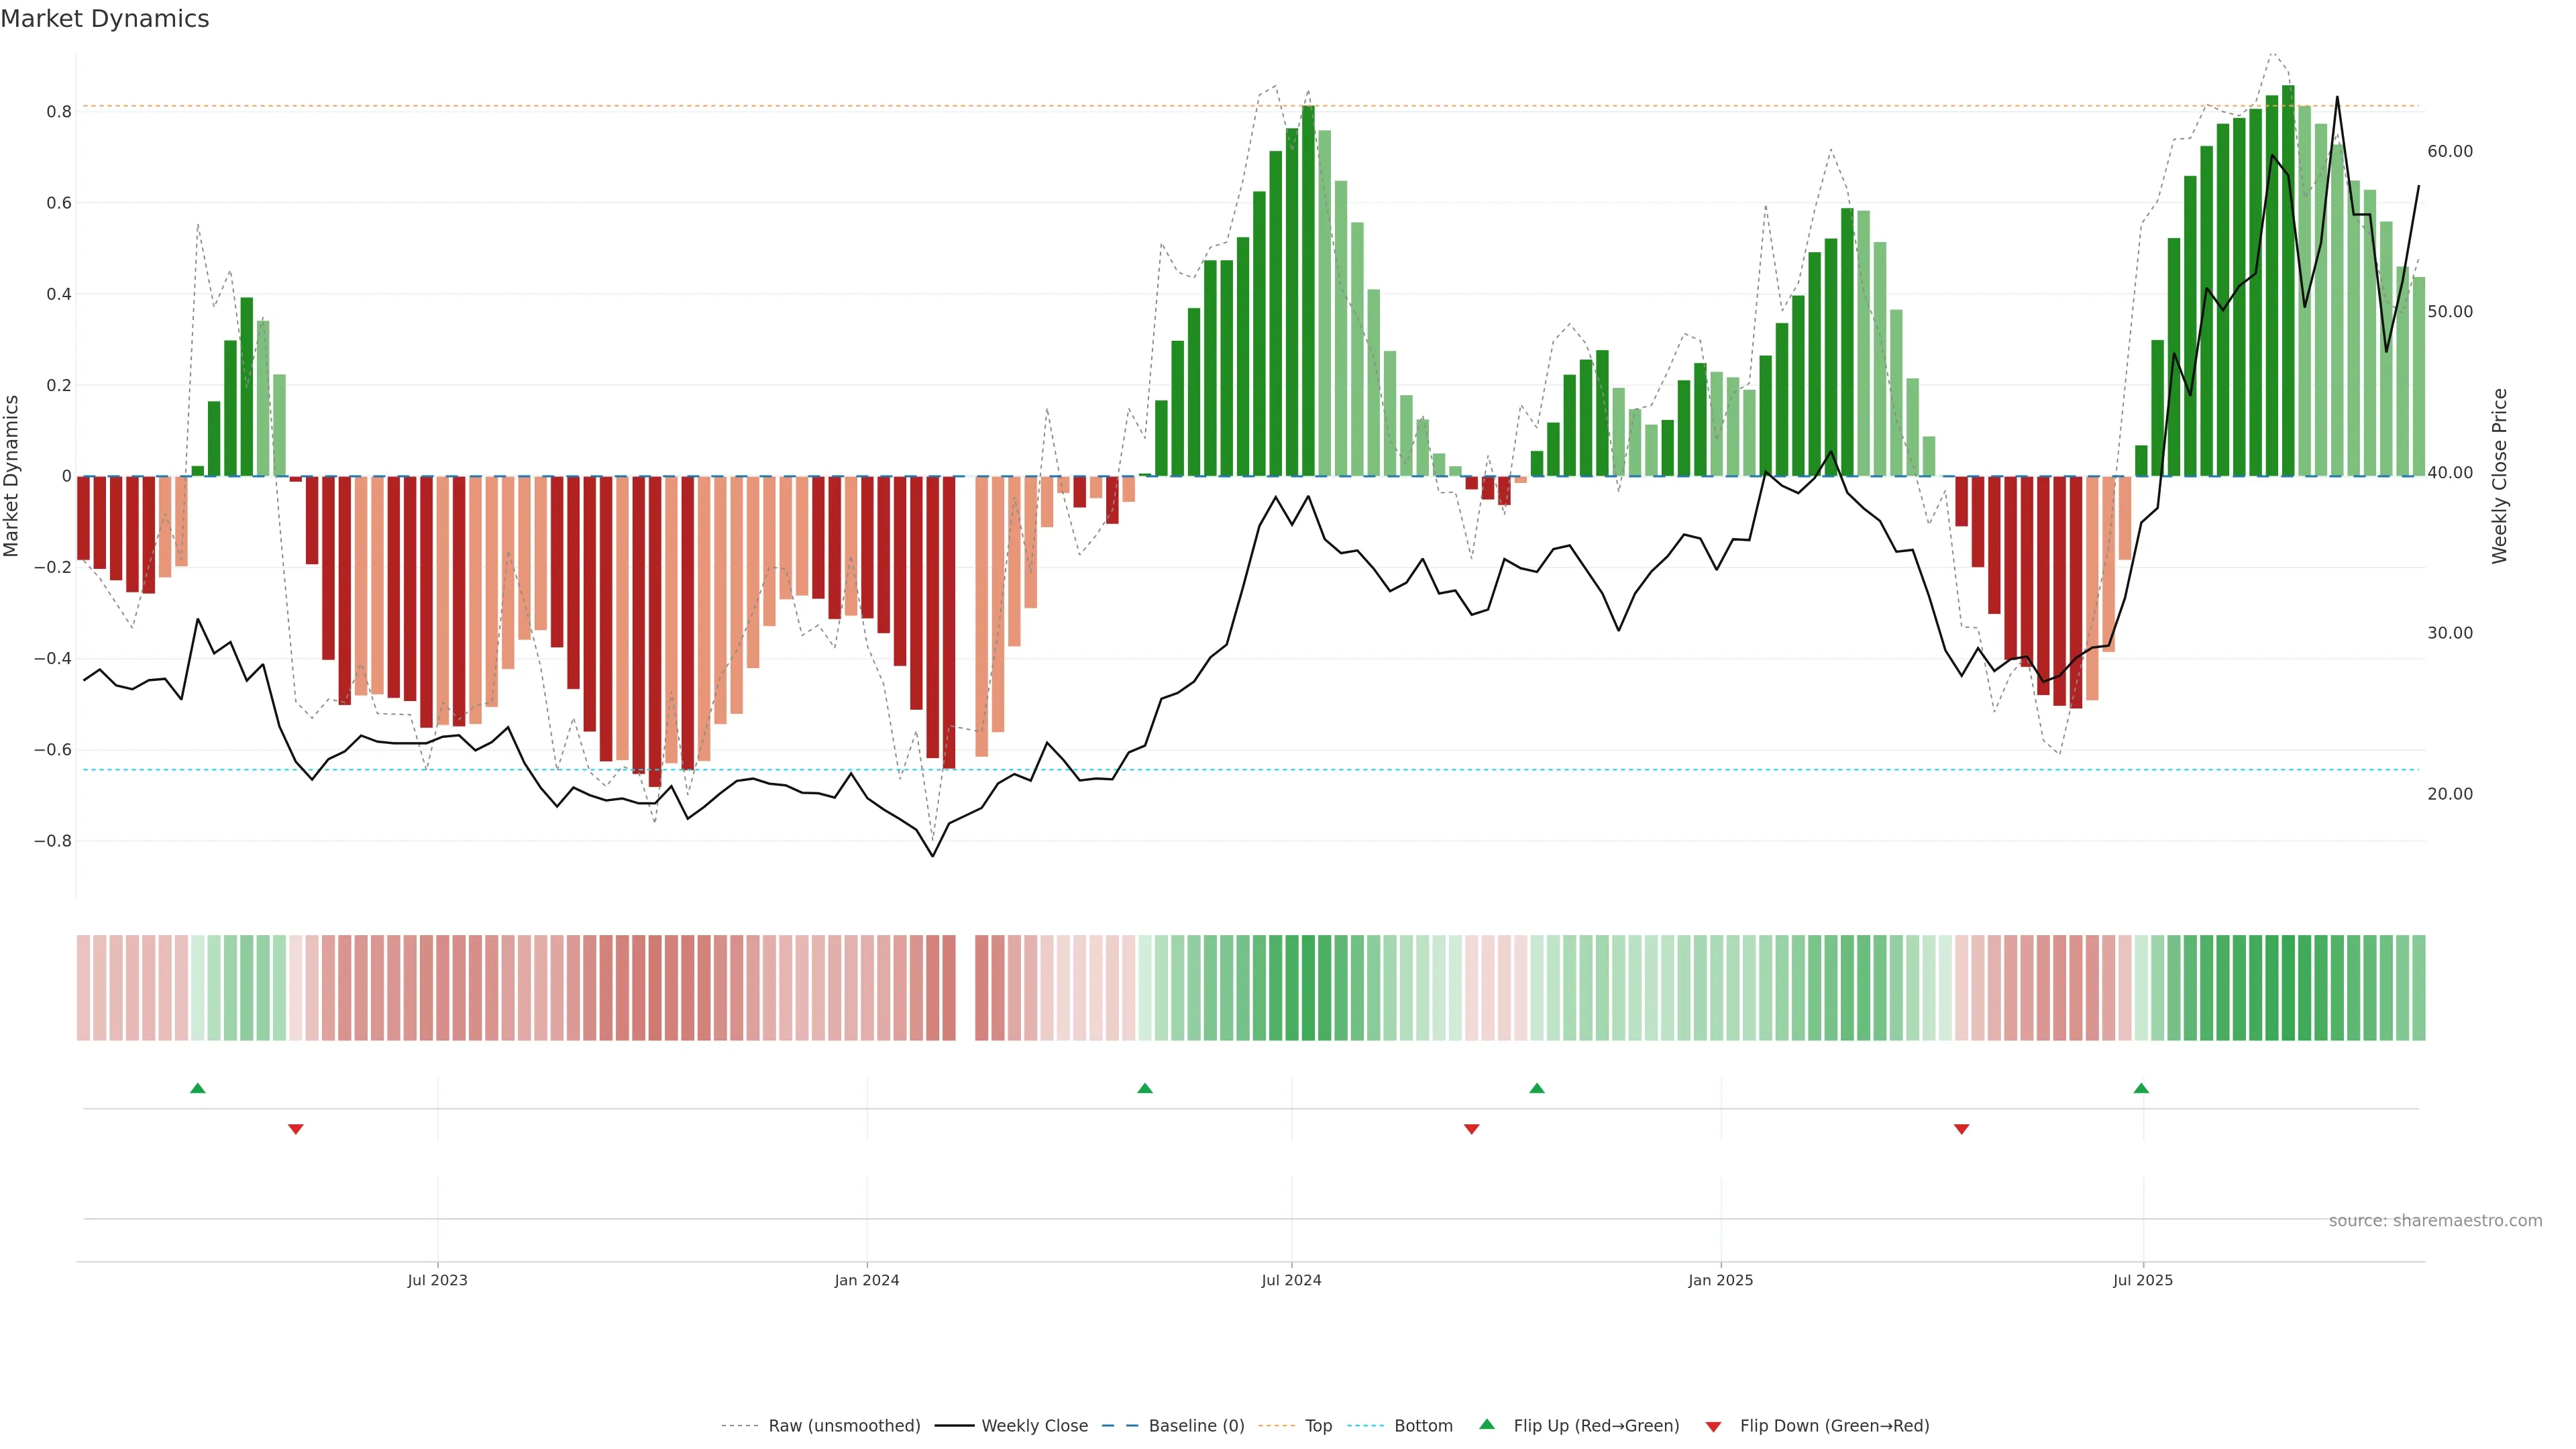Click the red flip-down marker after Jul 2024
This screenshot has width=2576, height=1449.
pos(1472,1129)
